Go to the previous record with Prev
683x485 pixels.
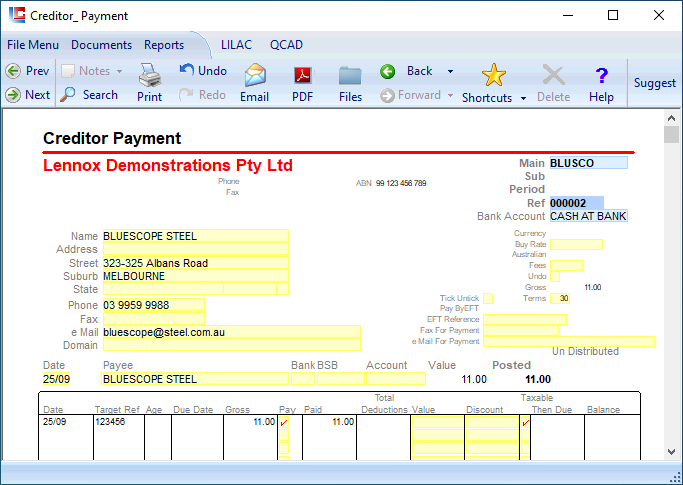pos(27,71)
